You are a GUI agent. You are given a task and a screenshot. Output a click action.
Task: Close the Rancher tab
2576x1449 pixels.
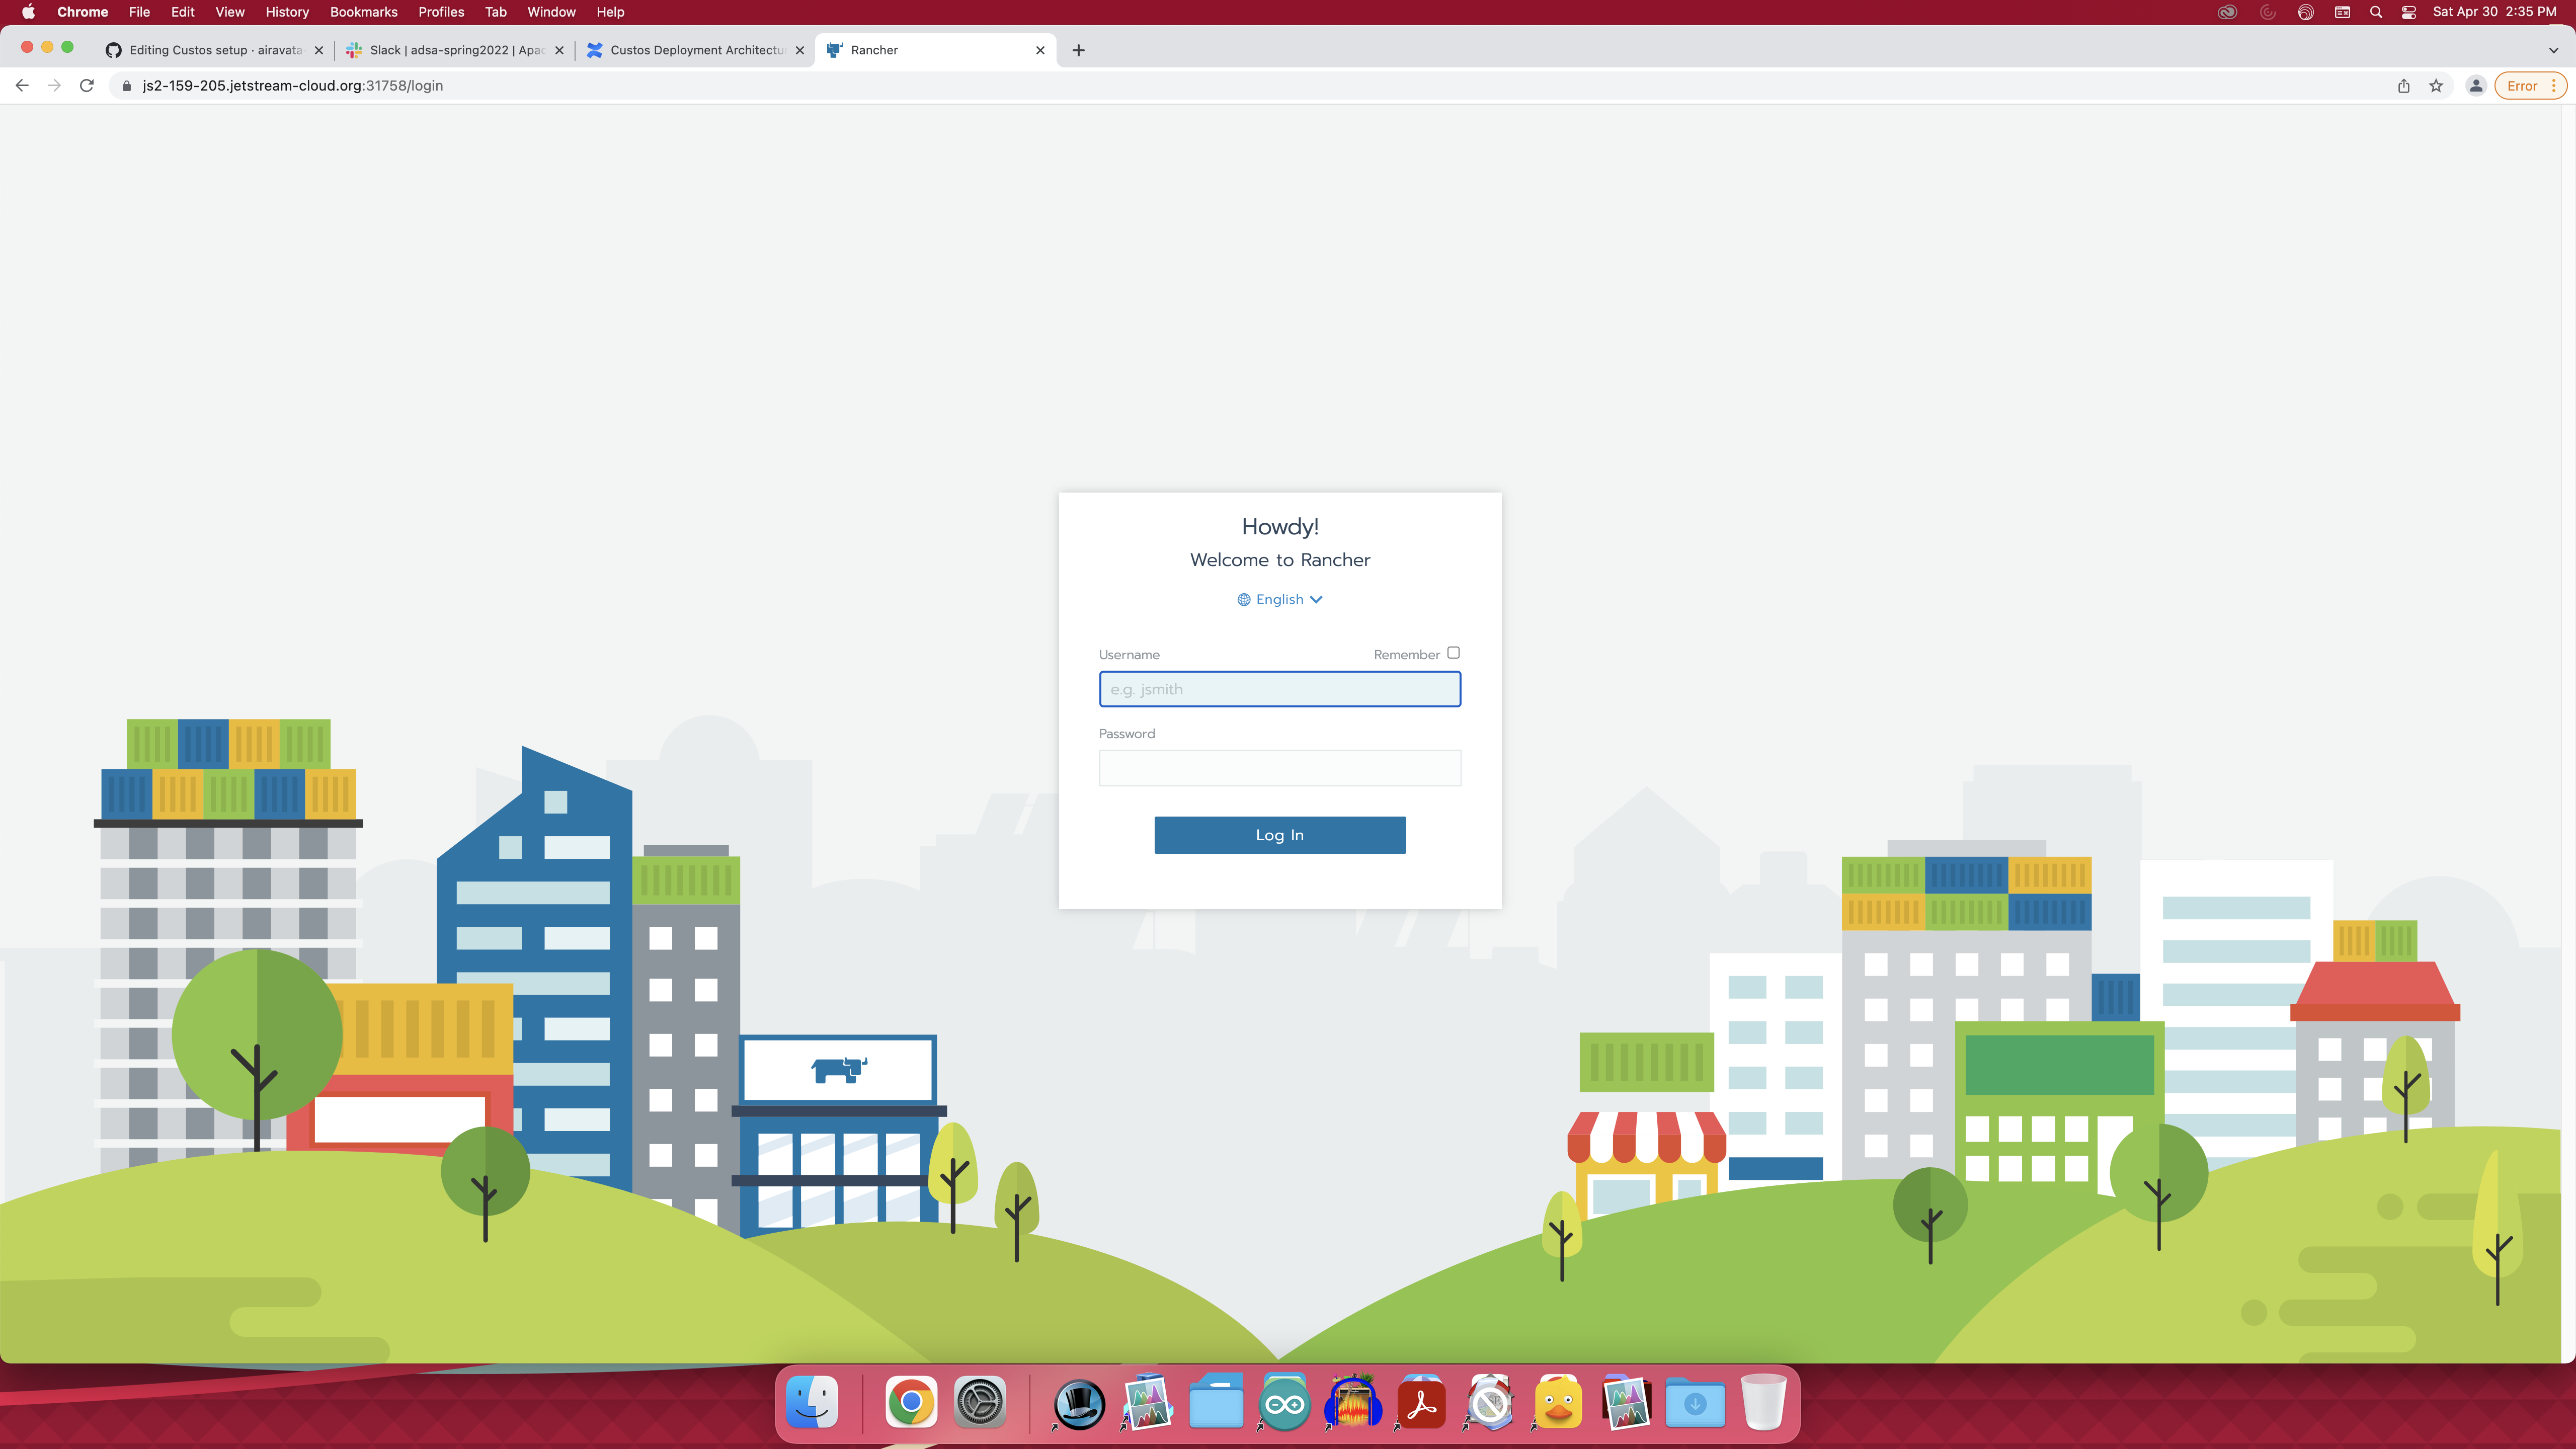[x=1040, y=50]
